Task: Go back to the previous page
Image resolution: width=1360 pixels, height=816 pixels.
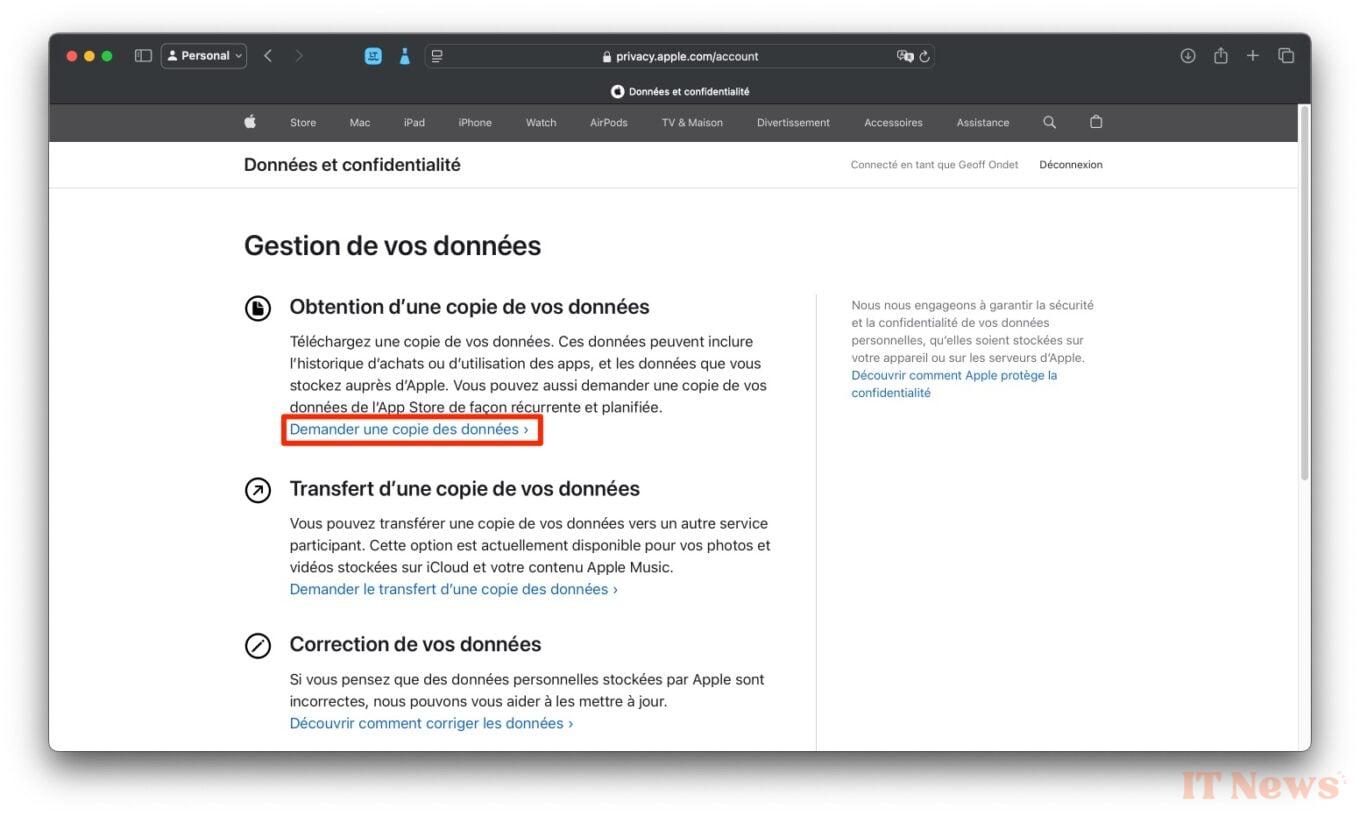Action: pos(268,56)
